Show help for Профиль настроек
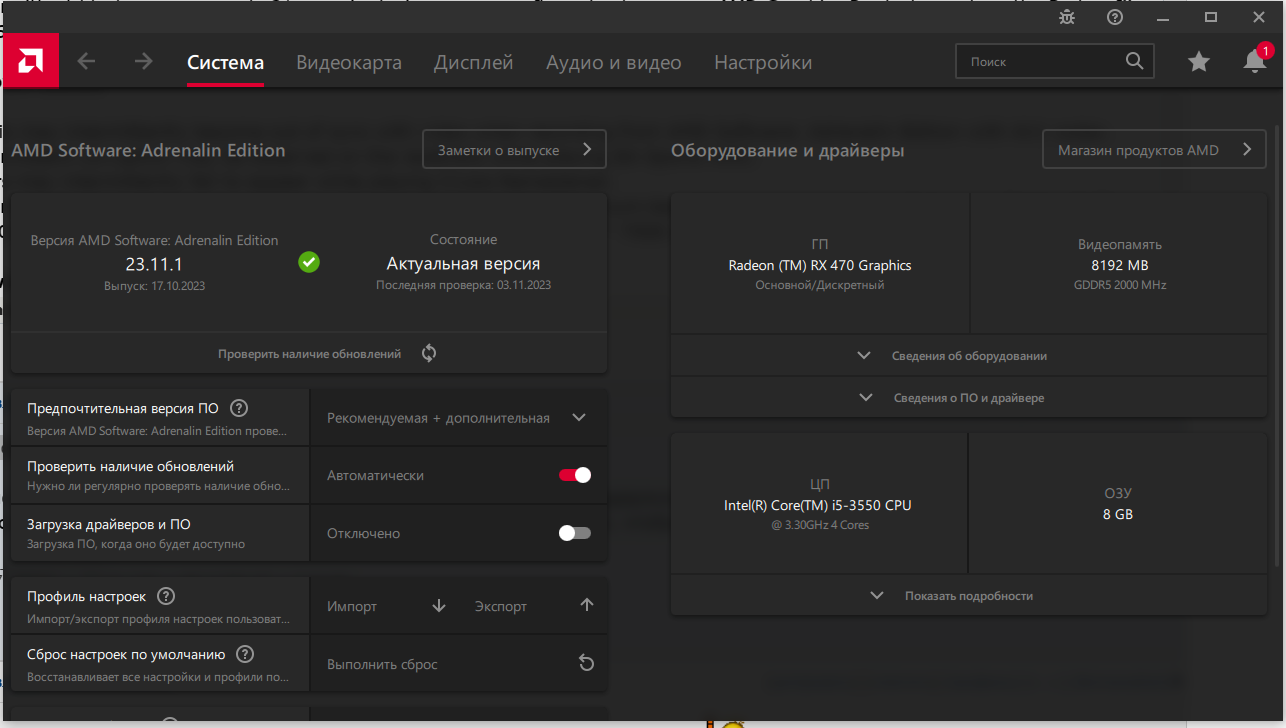Screen dimensions: 1286x728 166,596
